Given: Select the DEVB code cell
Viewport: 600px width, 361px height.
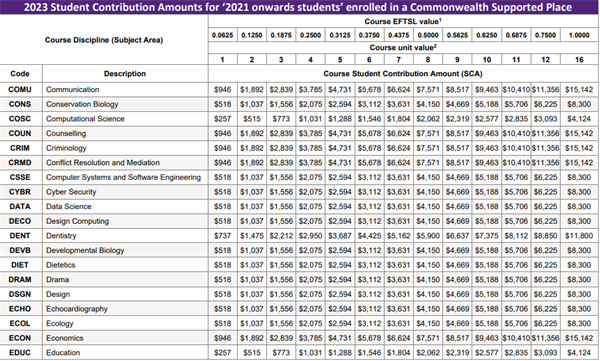Looking at the screenshot, I should [20, 250].
